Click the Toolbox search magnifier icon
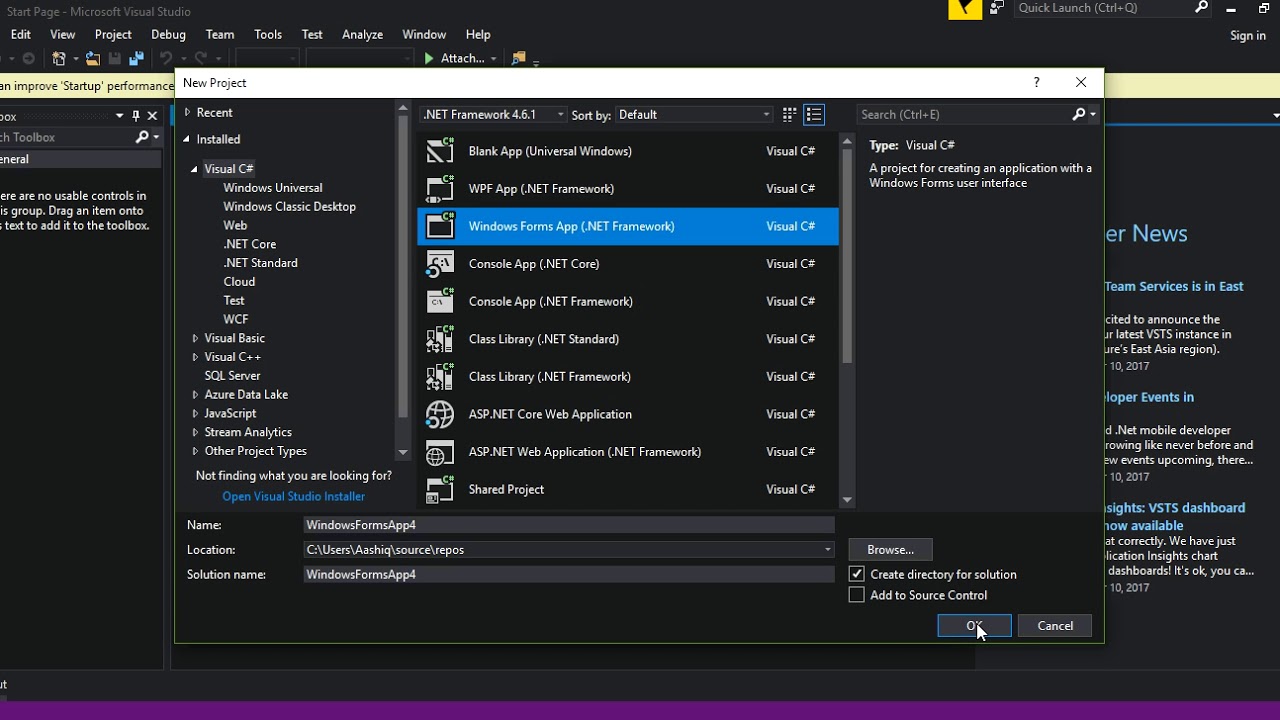The image size is (1280, 720). (x=142, y=137)
